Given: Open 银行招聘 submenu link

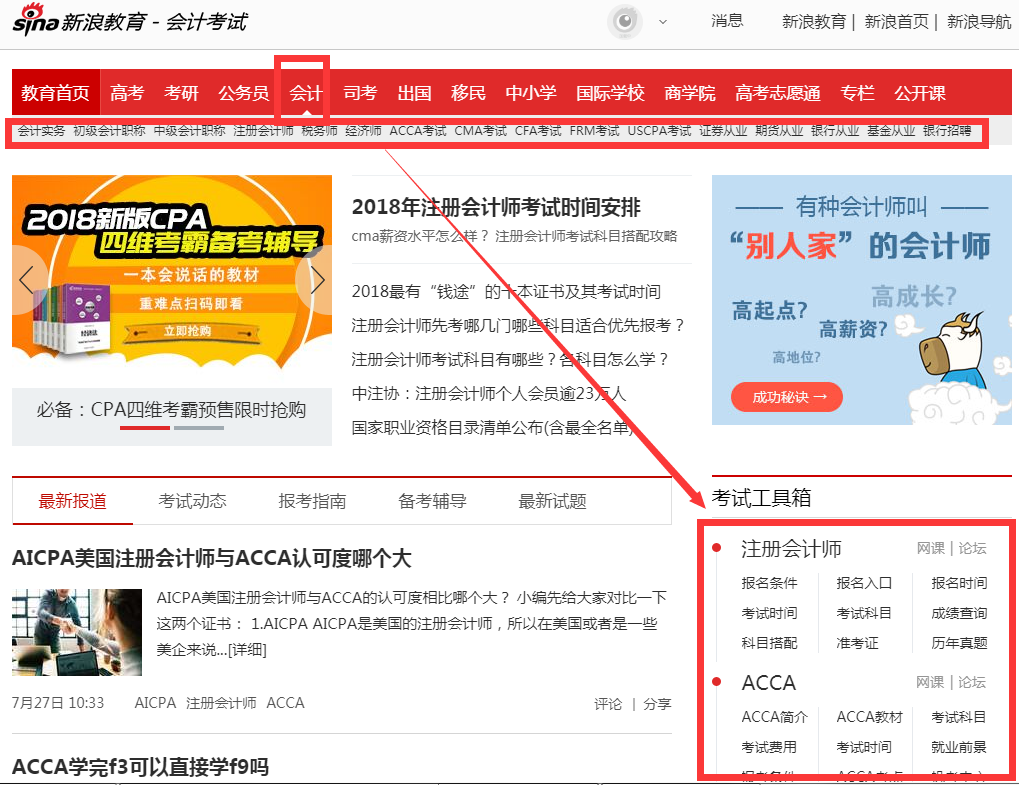Looking at the screenshot, I should click(947, 131).
